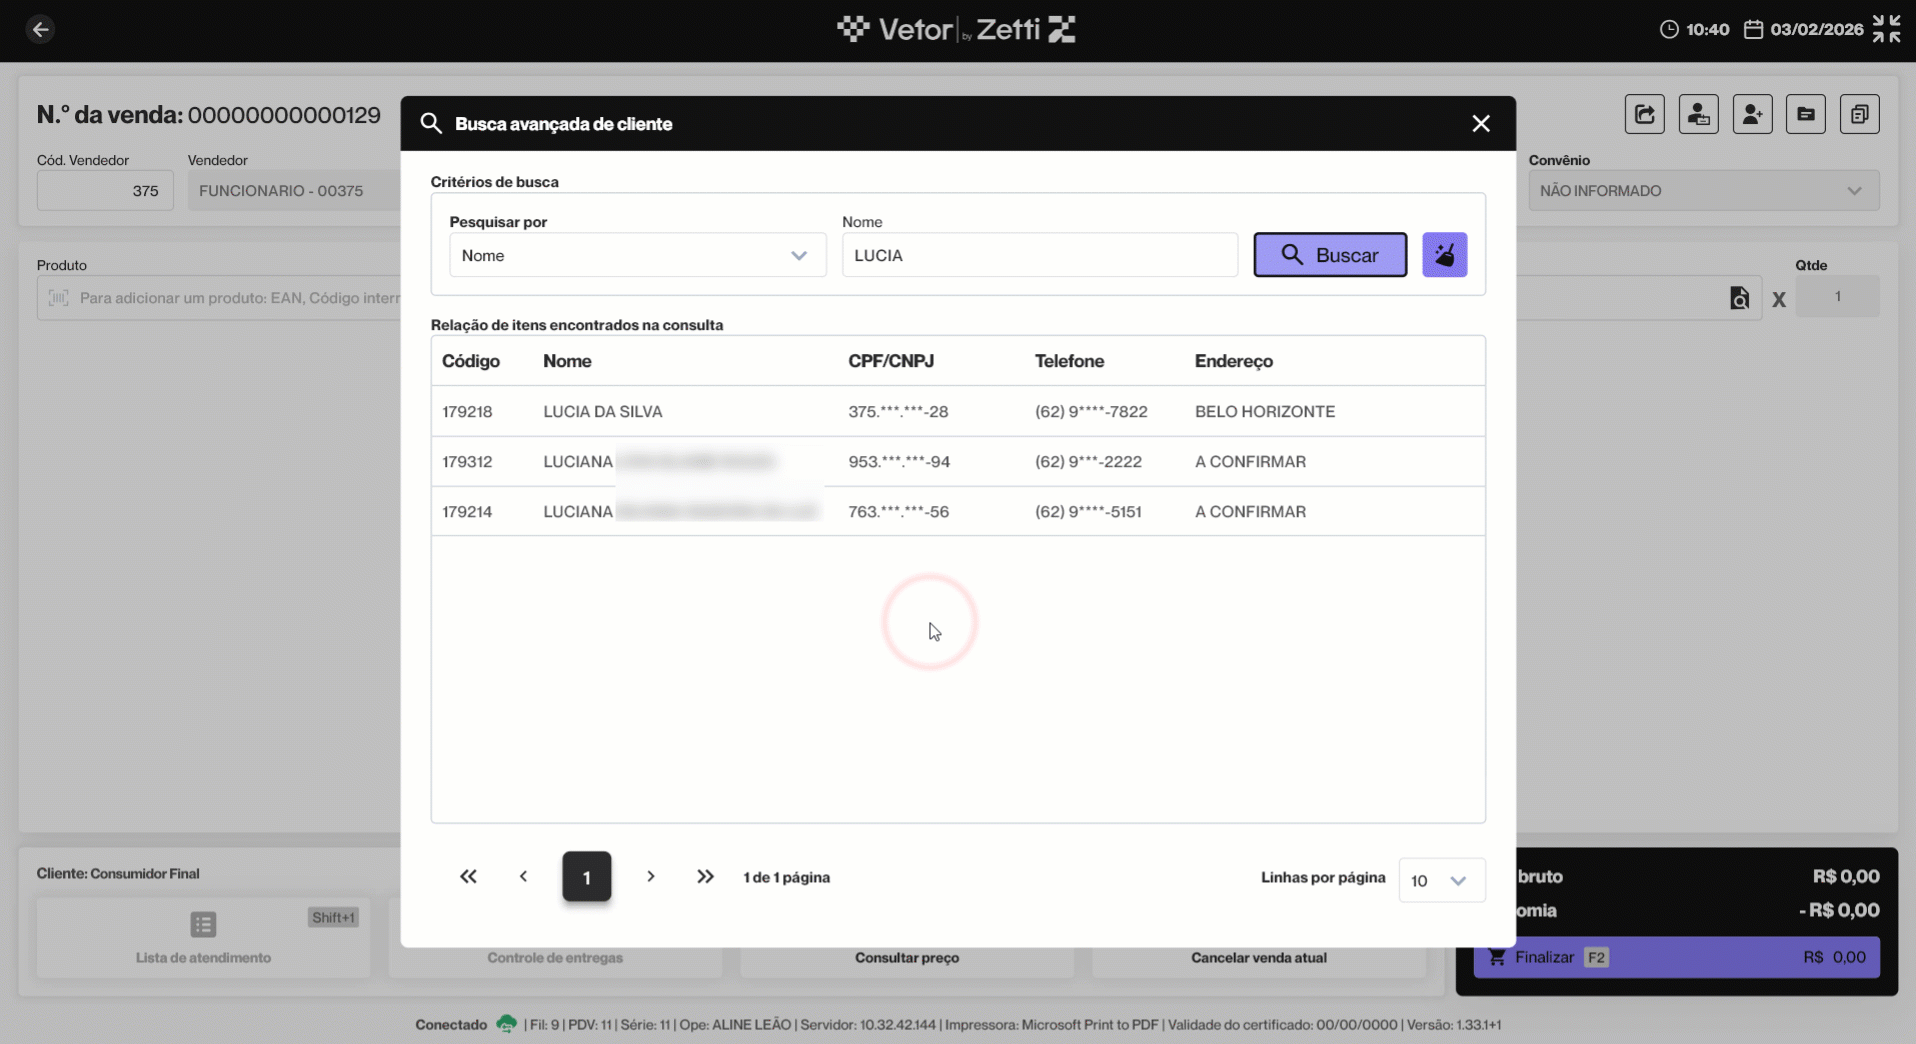
Task: Jump to the last page of results
Action: click(x=706, y=877)
